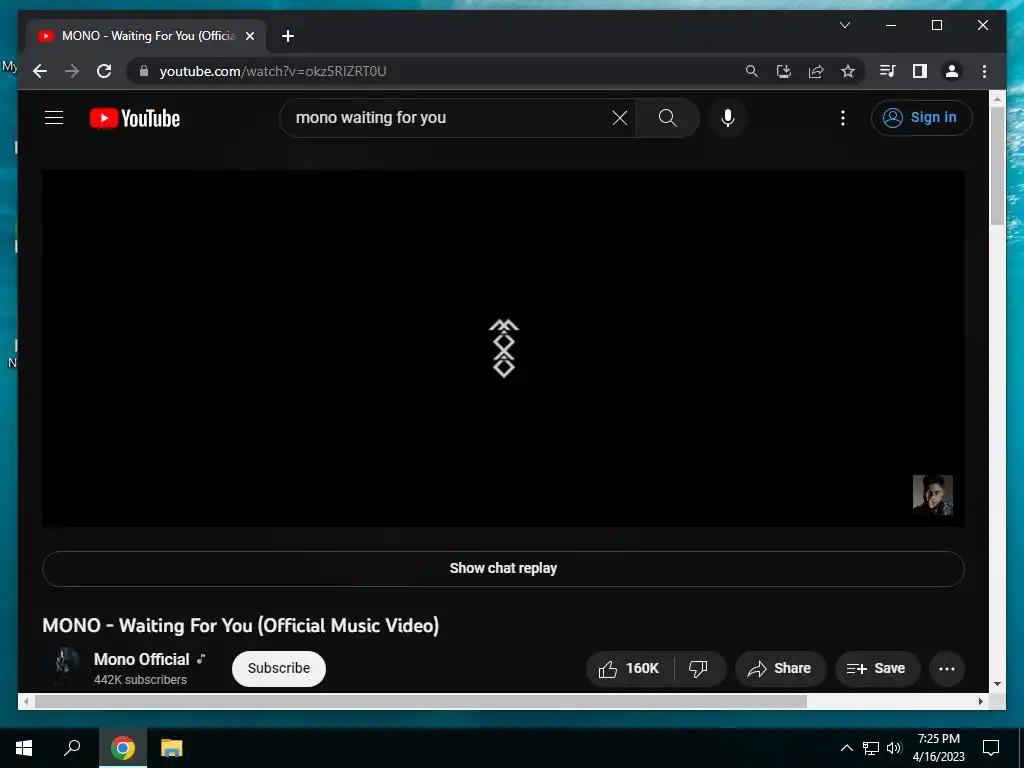Screen dimensions: 1024x768
Task: Select the MONO - Waiting For You tab
Action: [x=146, y=36]
